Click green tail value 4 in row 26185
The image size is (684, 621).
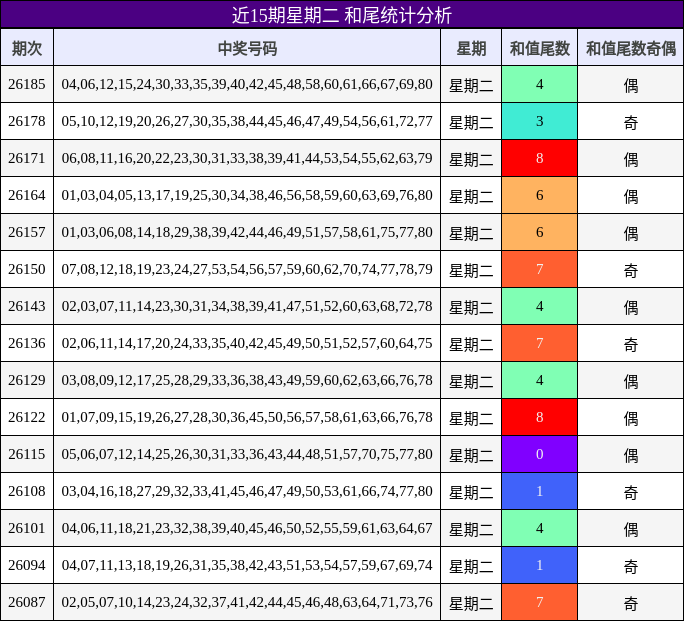(x=540, y=84)
